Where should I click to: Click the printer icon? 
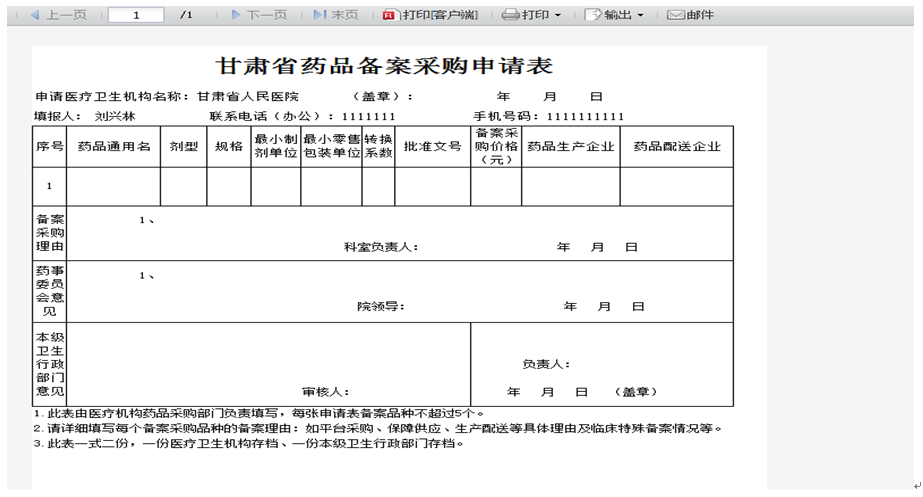pos(510,15)
